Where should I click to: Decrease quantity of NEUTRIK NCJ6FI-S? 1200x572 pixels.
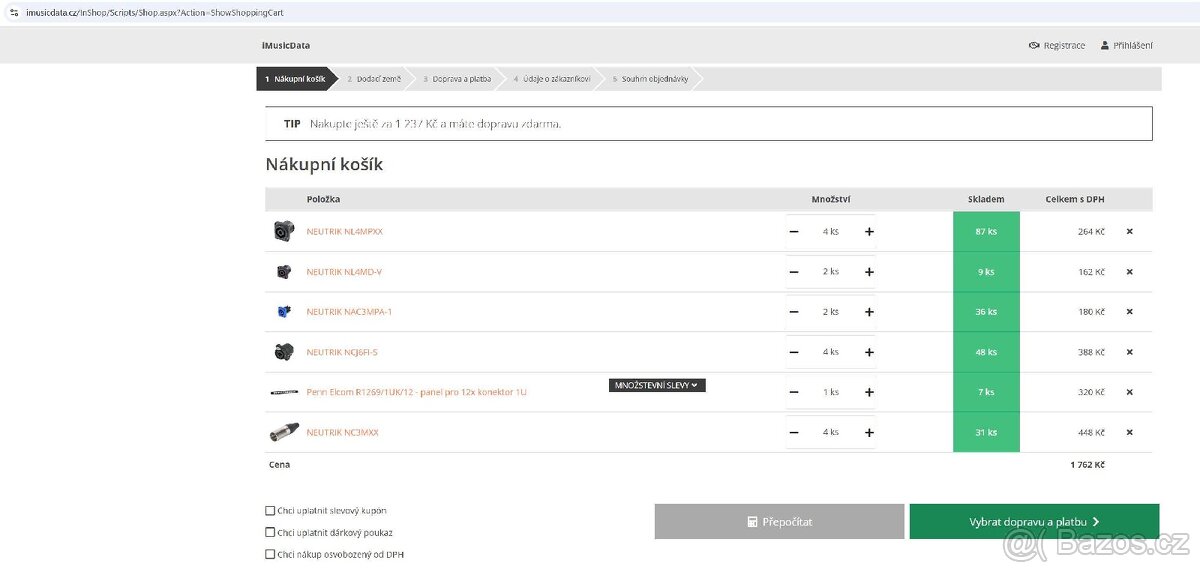click(x=794, y=352)
